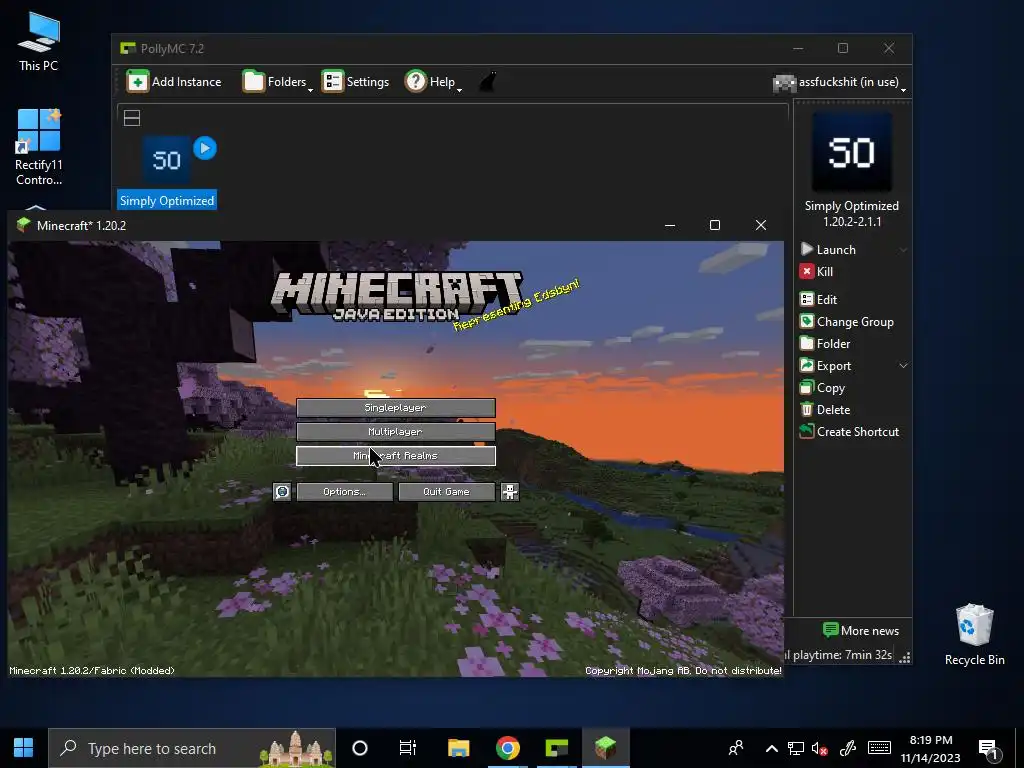
Task: Switch to PollyMC taskbar icon
Action: [x=556, y=748]
